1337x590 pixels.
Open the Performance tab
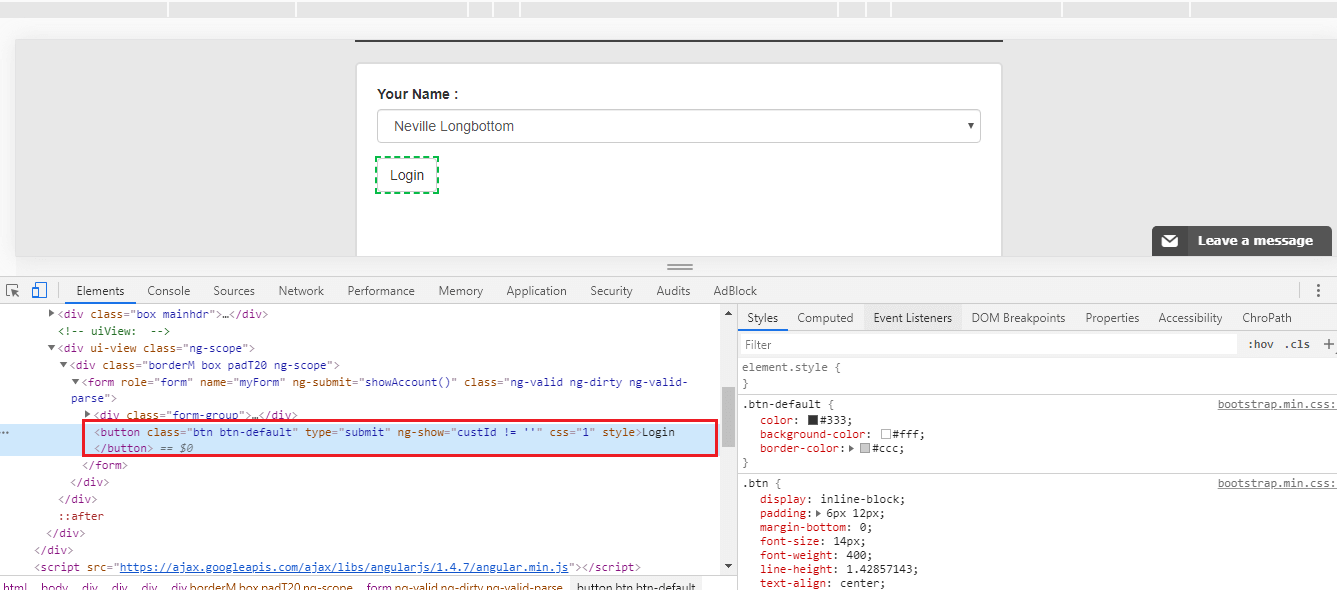(381, 291)
